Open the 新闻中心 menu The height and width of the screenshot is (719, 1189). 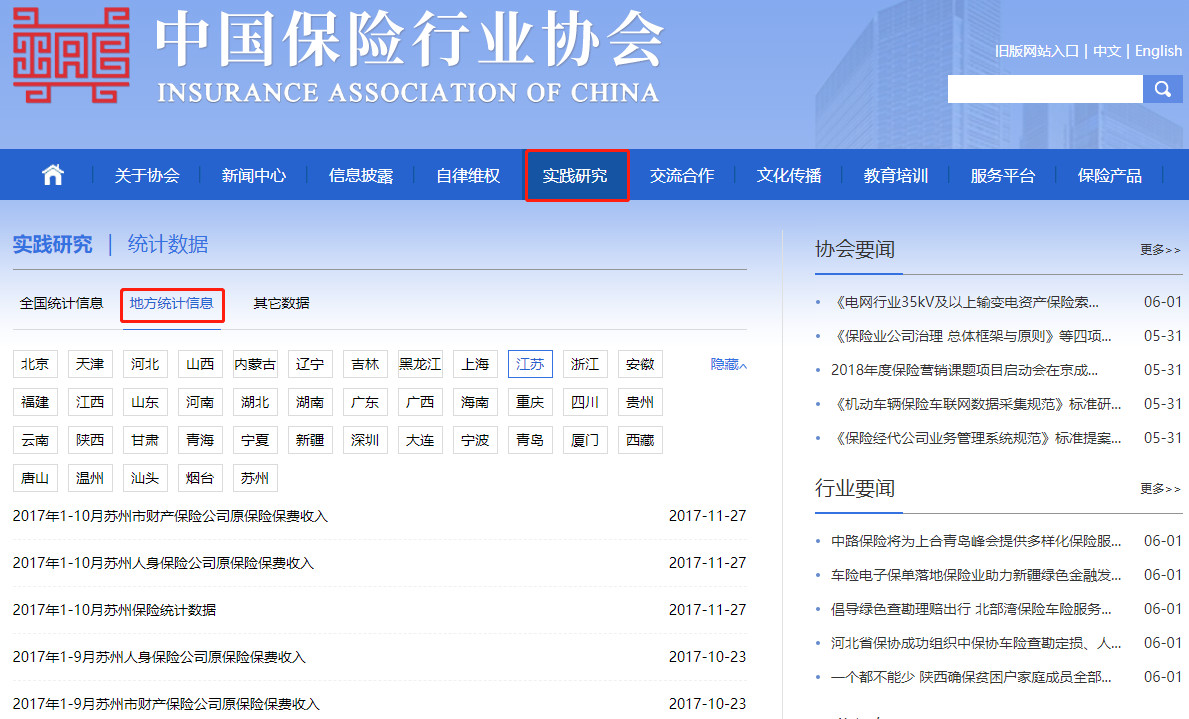tap(254, 176)
